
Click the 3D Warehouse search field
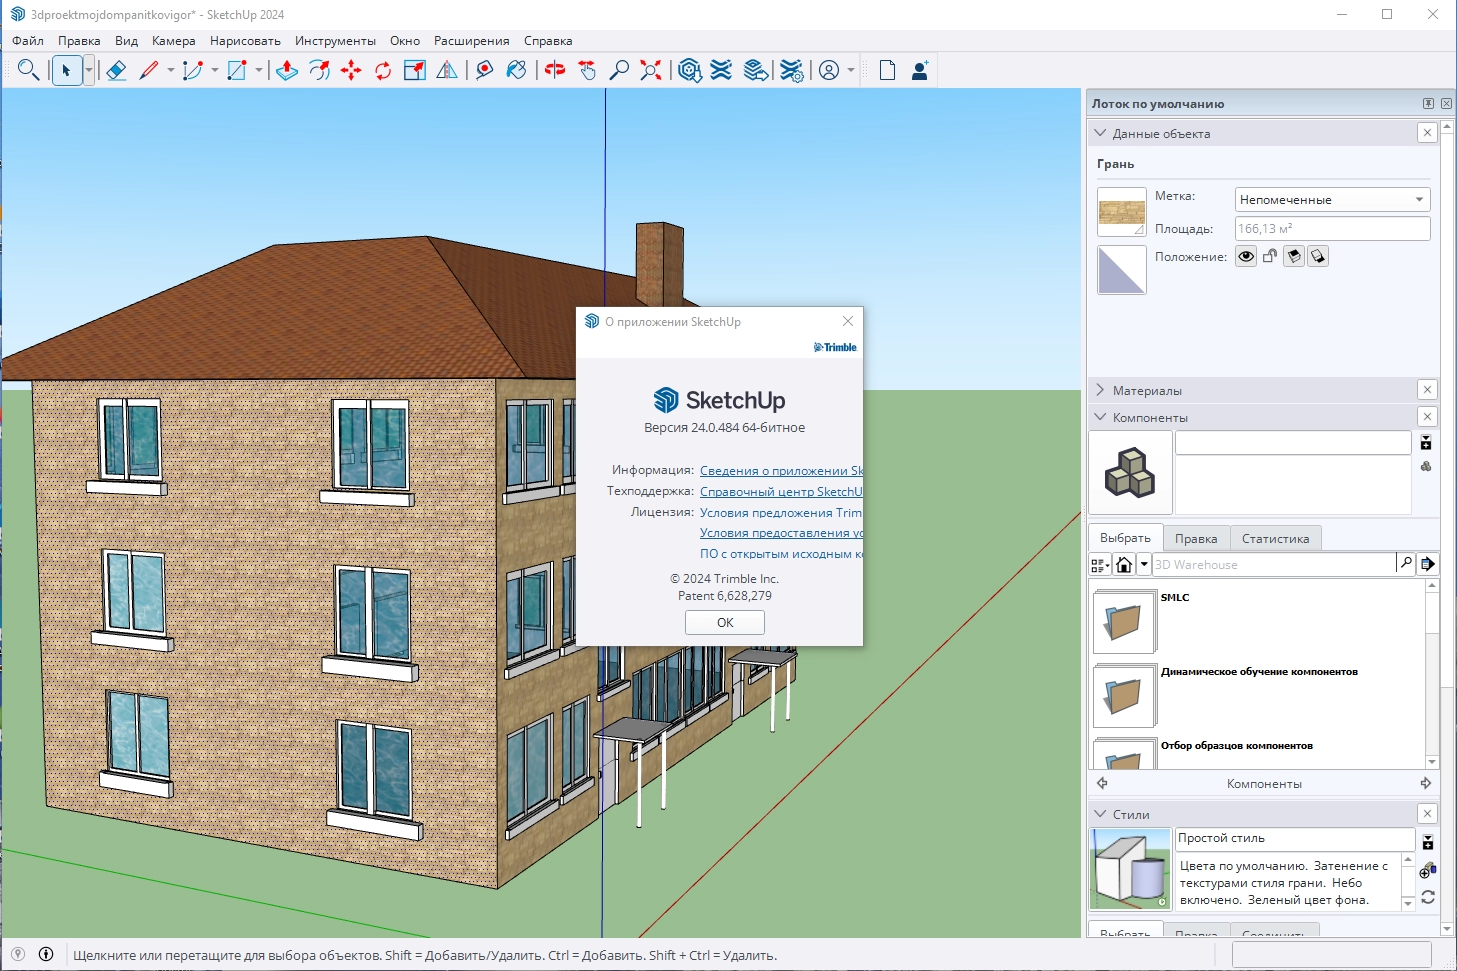pos(1273,565)
